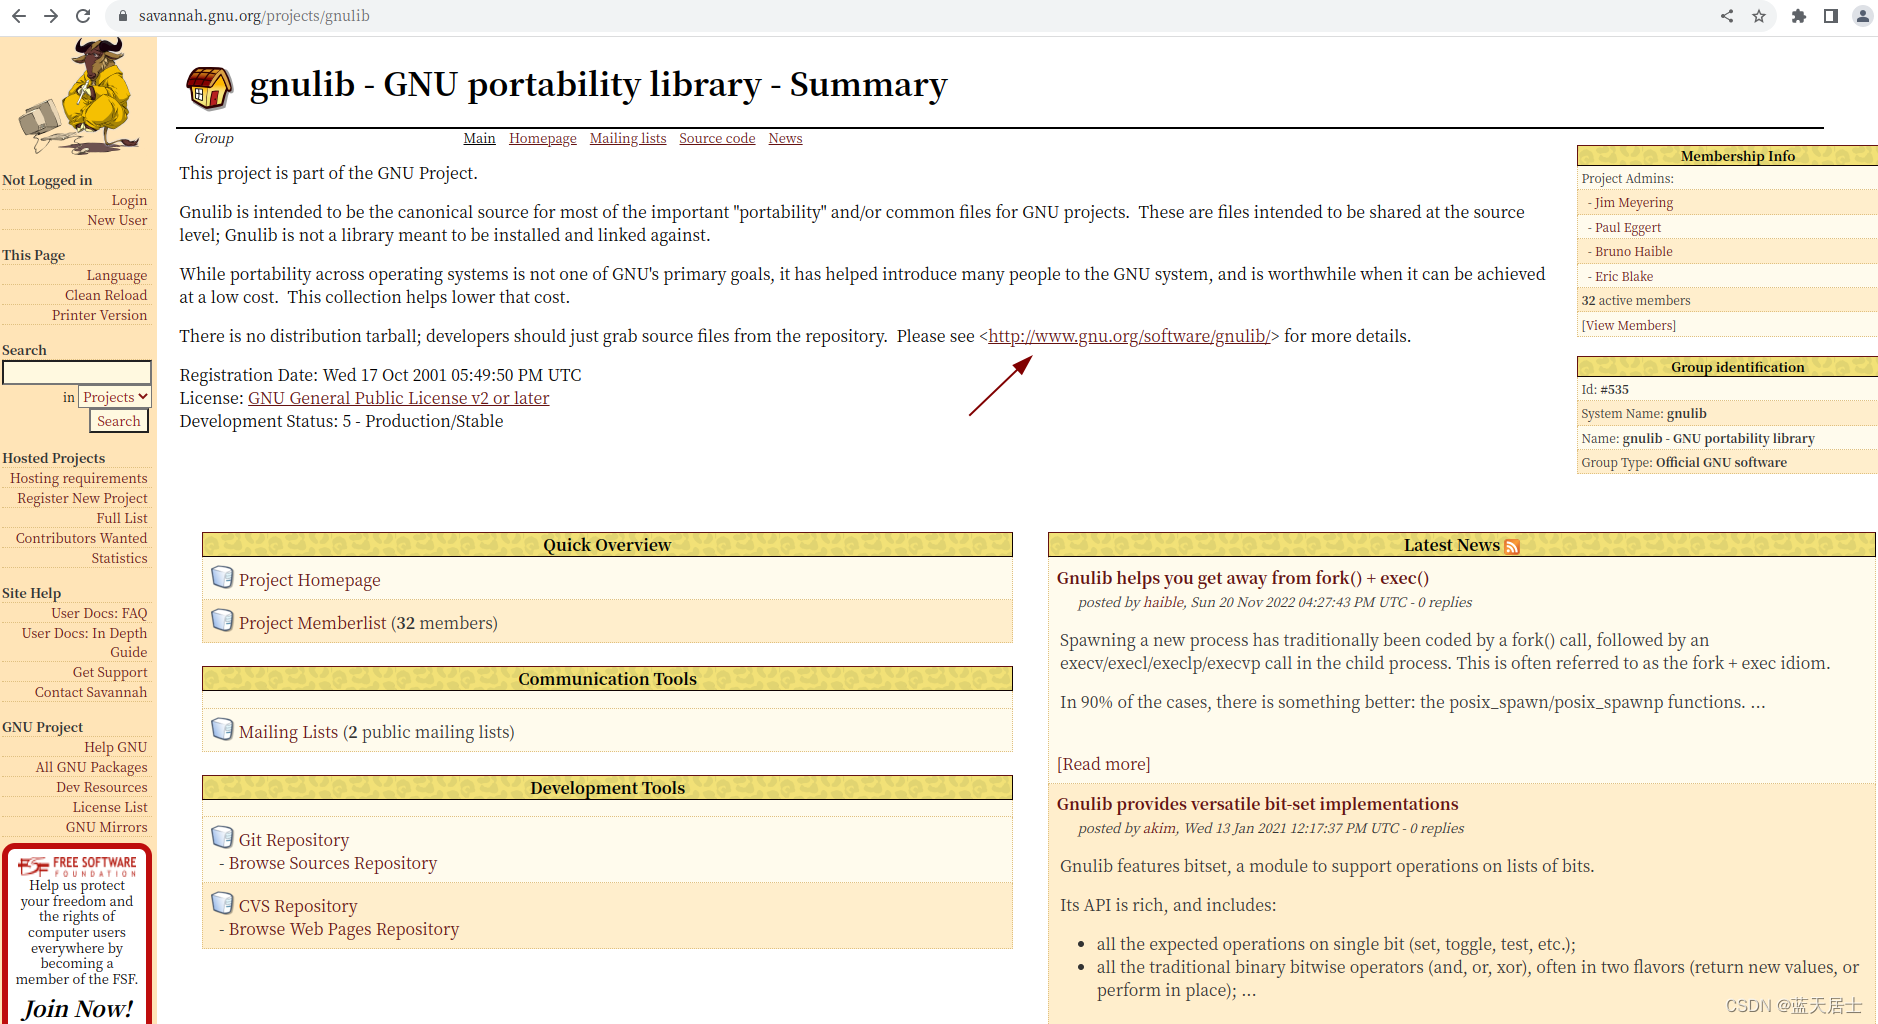Click Browse Web Pages Repository link
Image resolution: width=1878 pixels, height=1024 pixels.
coord(344,929)
